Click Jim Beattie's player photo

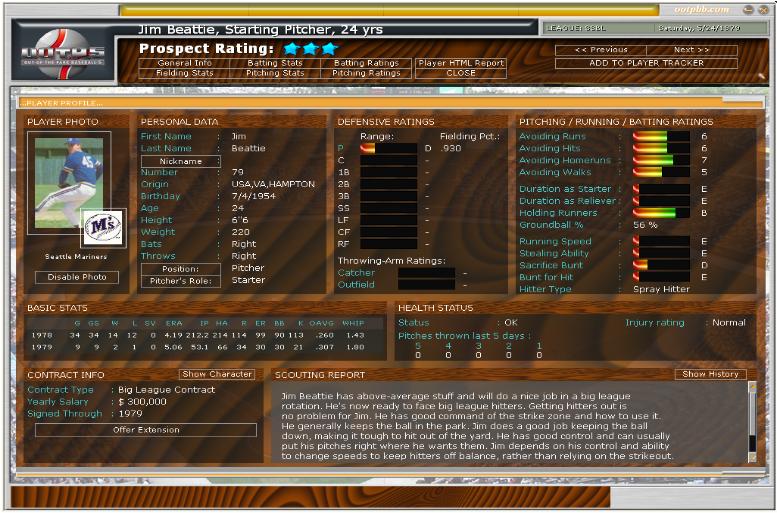click(69, 181)
